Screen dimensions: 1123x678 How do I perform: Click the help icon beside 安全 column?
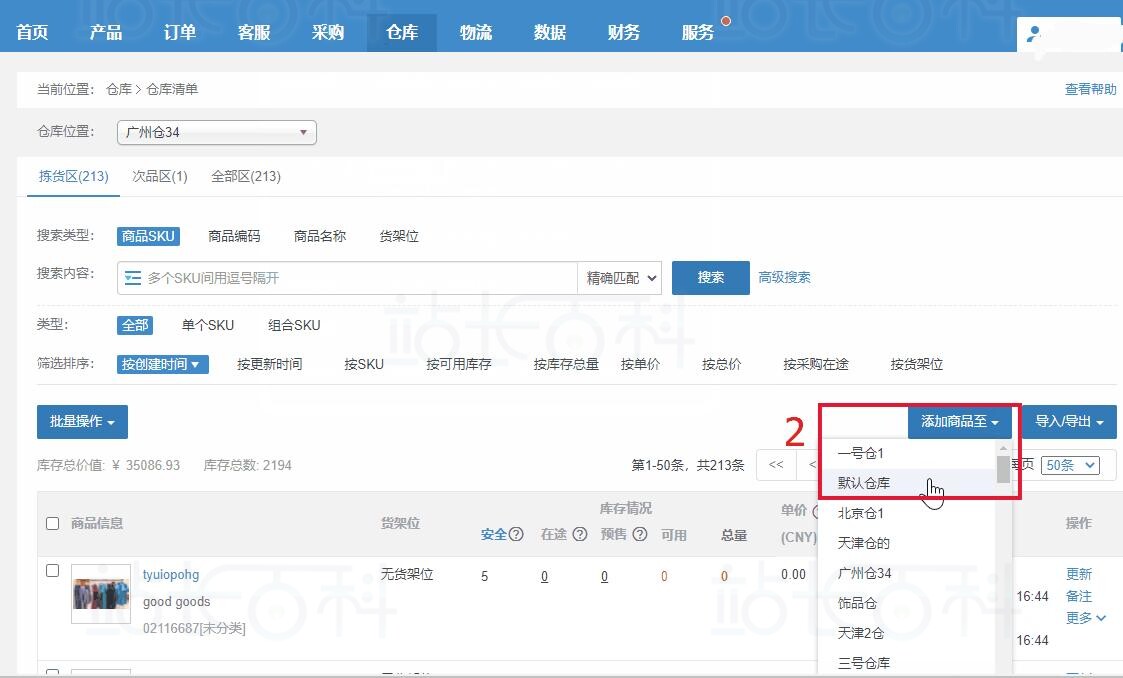(516, 535)
